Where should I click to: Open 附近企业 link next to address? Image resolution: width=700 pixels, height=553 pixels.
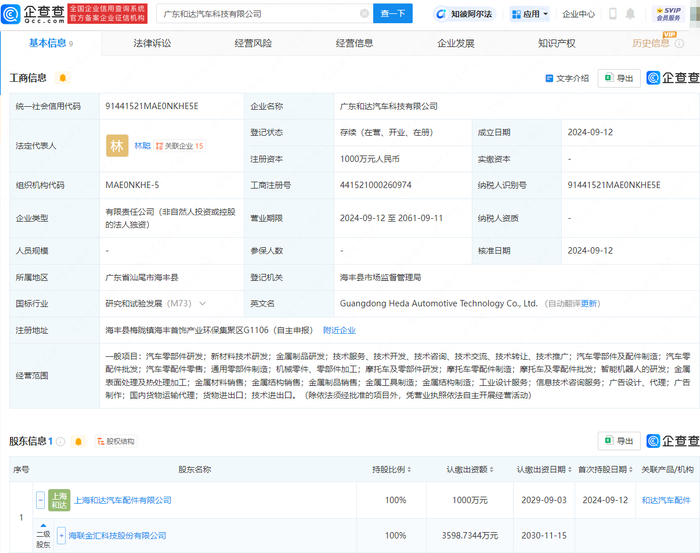[339, 330]
